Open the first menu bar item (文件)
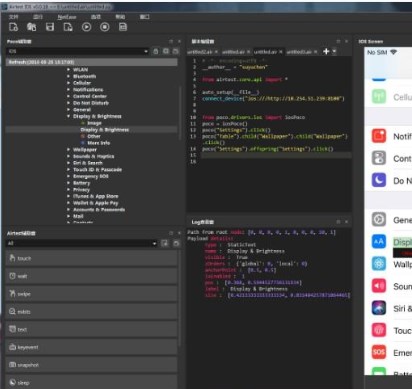 point(14,17)
